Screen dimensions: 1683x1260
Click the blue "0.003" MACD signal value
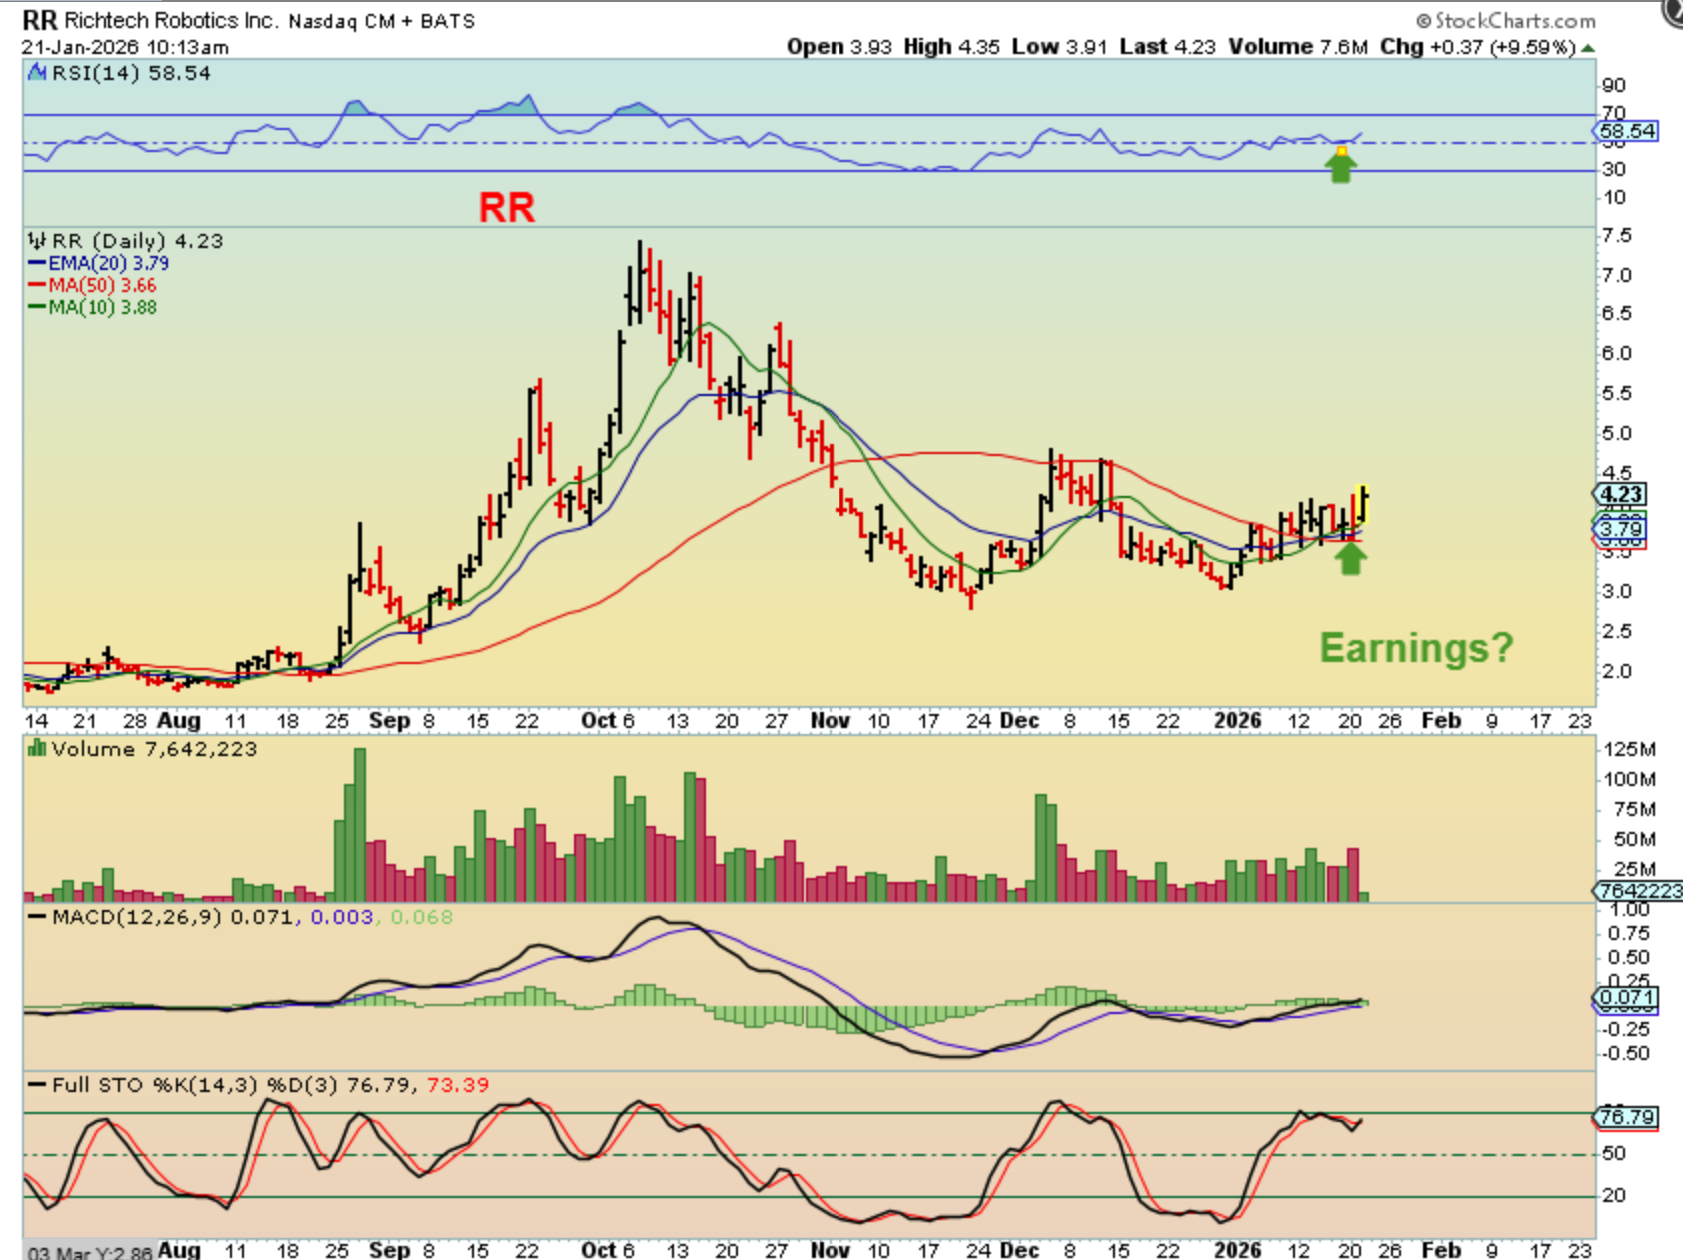(x=342, y=917)
